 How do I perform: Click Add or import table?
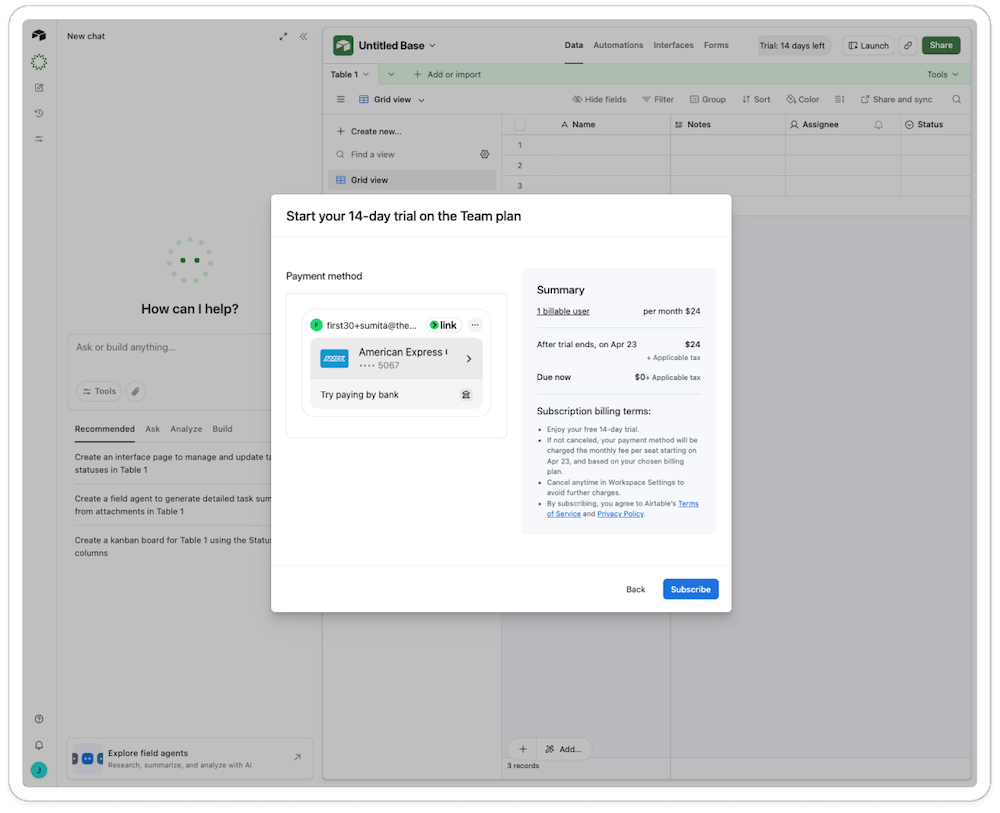click(447, 75)
